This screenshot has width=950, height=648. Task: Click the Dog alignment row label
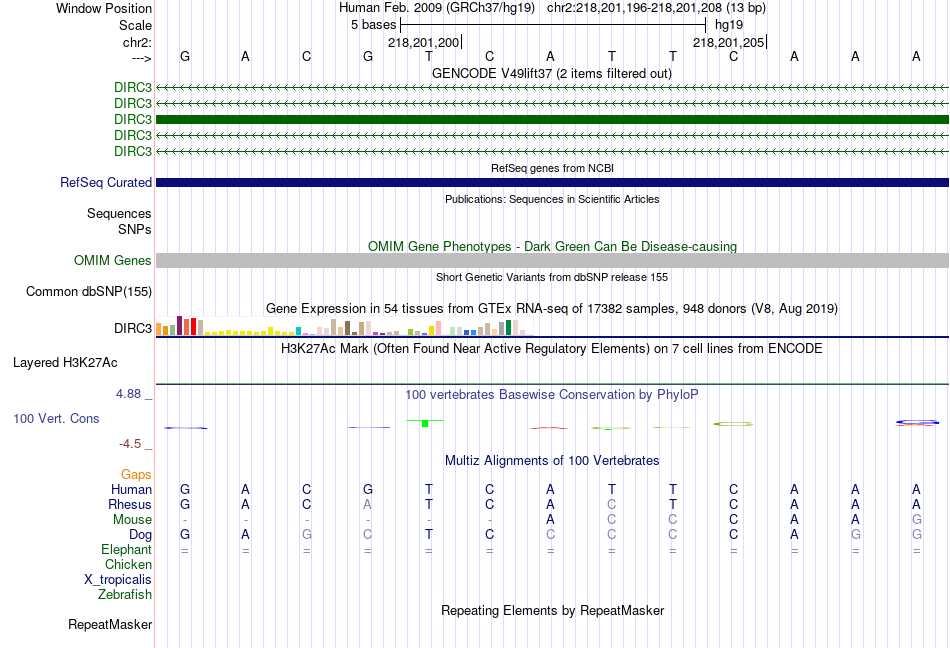(x=140, y=535)
